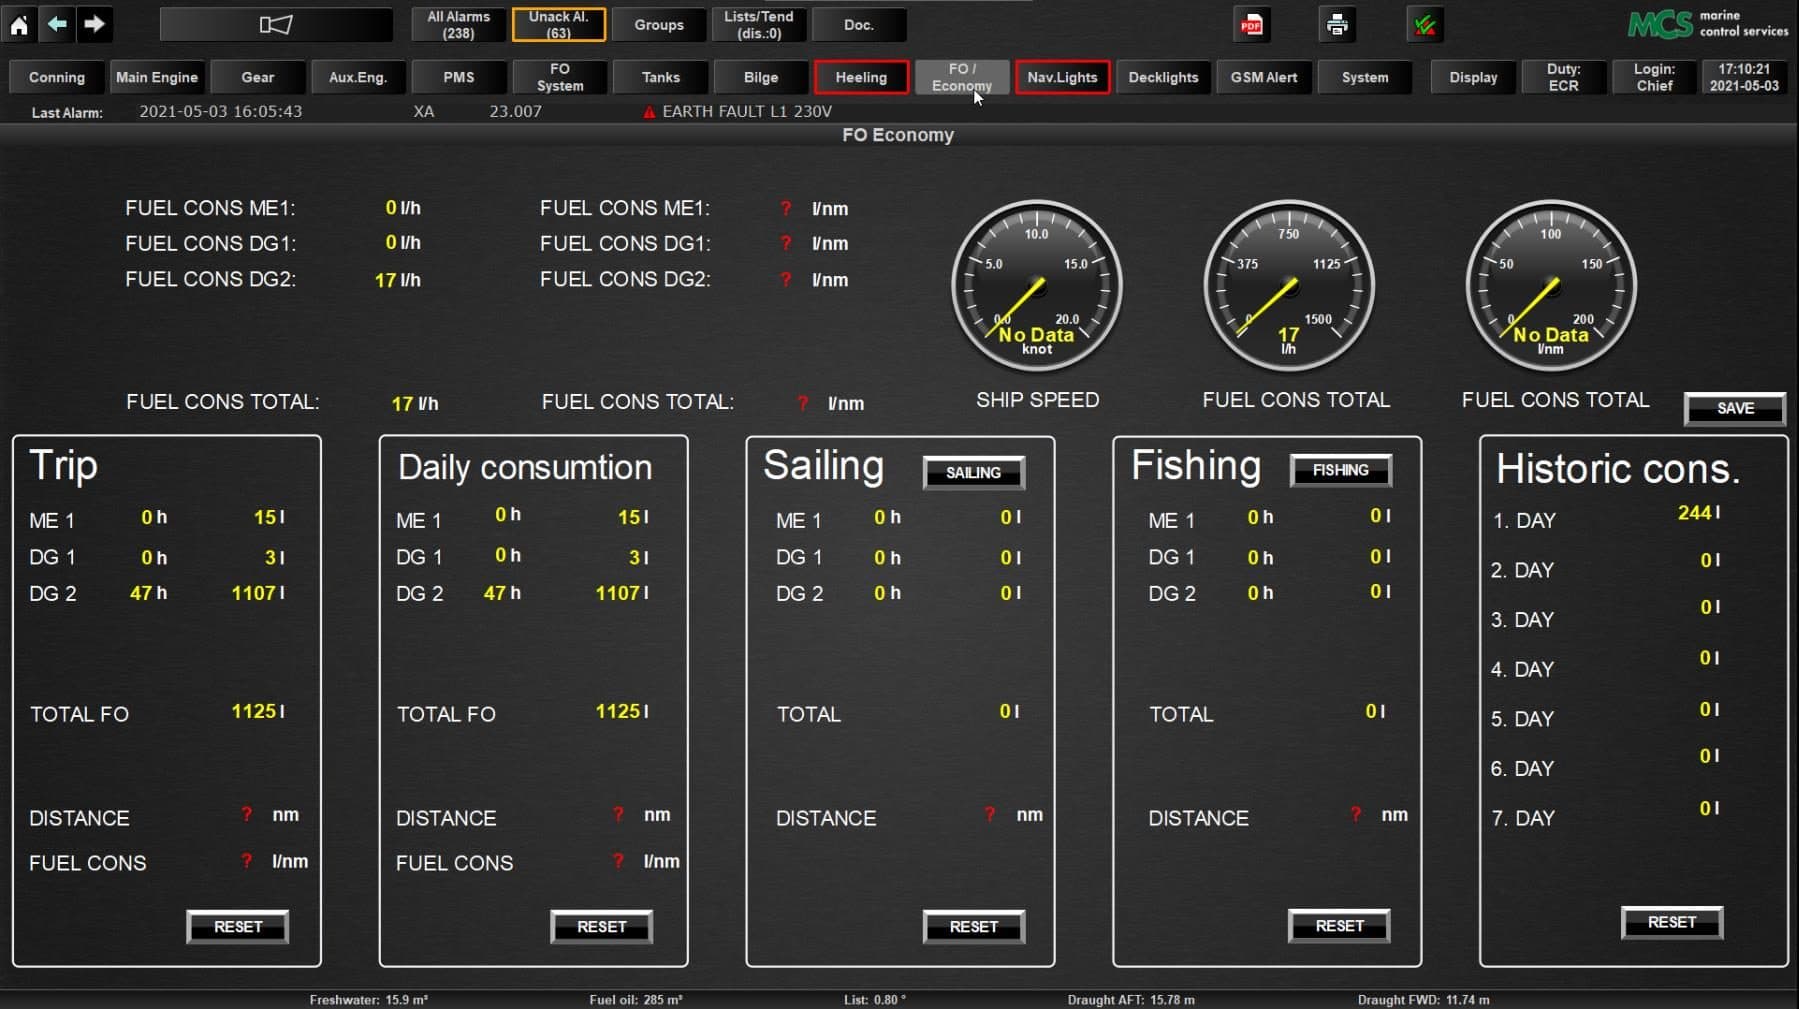Click the Trip TOTAL FO value 1125 l

click(258, 711)
